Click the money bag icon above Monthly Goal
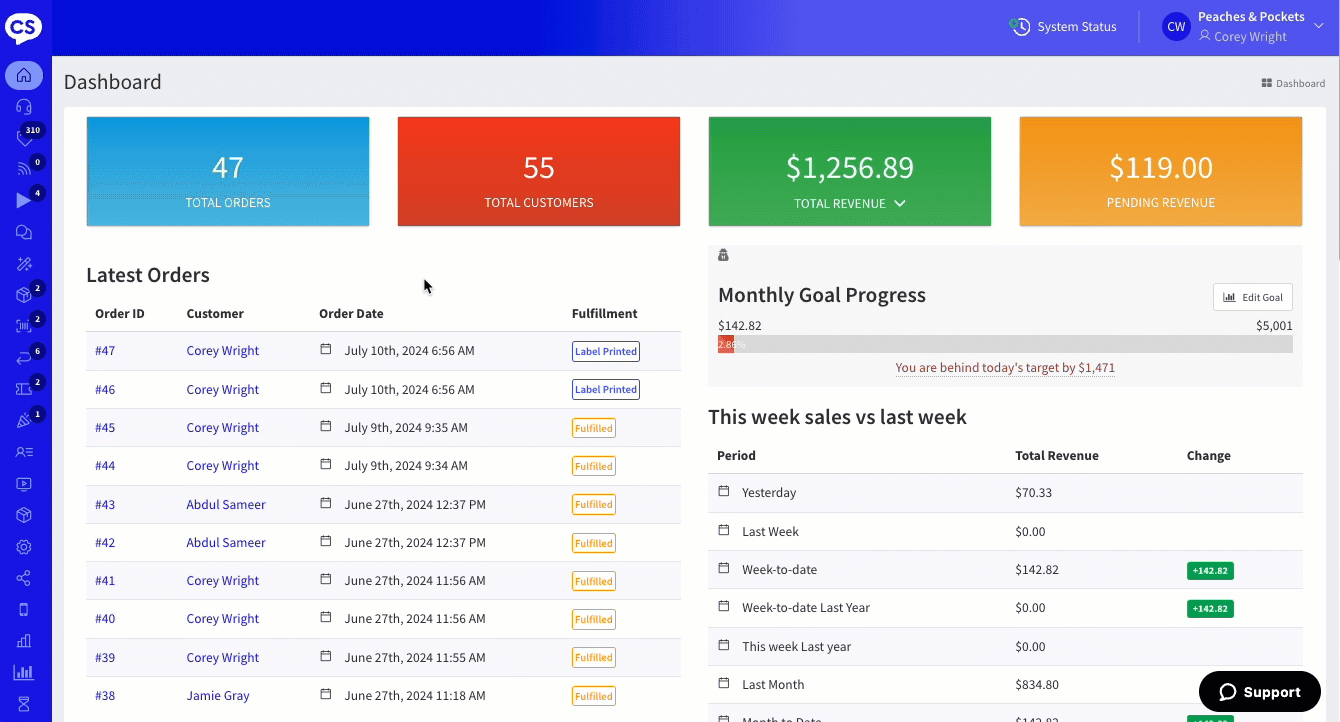Screen dimensions: 1340x722 click(723, 256)
